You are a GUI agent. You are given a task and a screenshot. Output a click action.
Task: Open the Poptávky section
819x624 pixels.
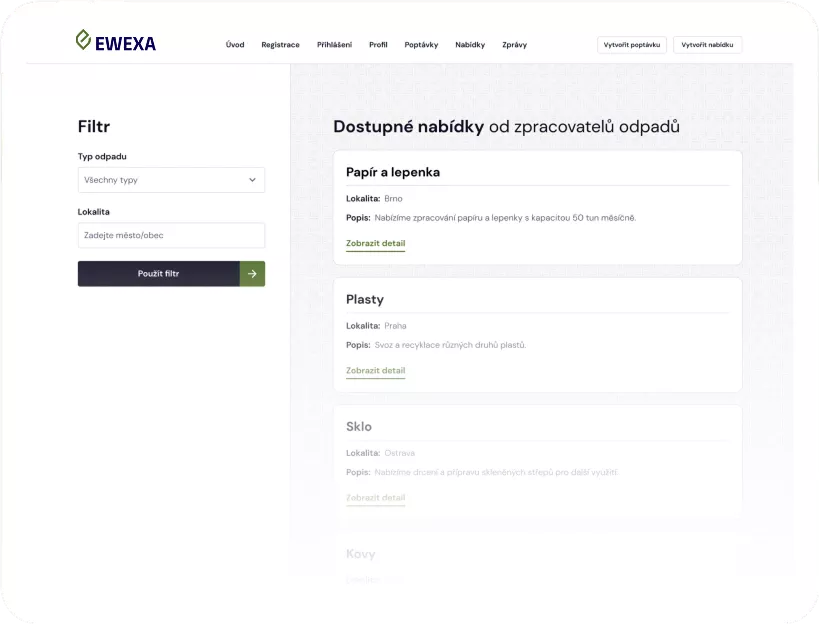(x=421, y=45)
